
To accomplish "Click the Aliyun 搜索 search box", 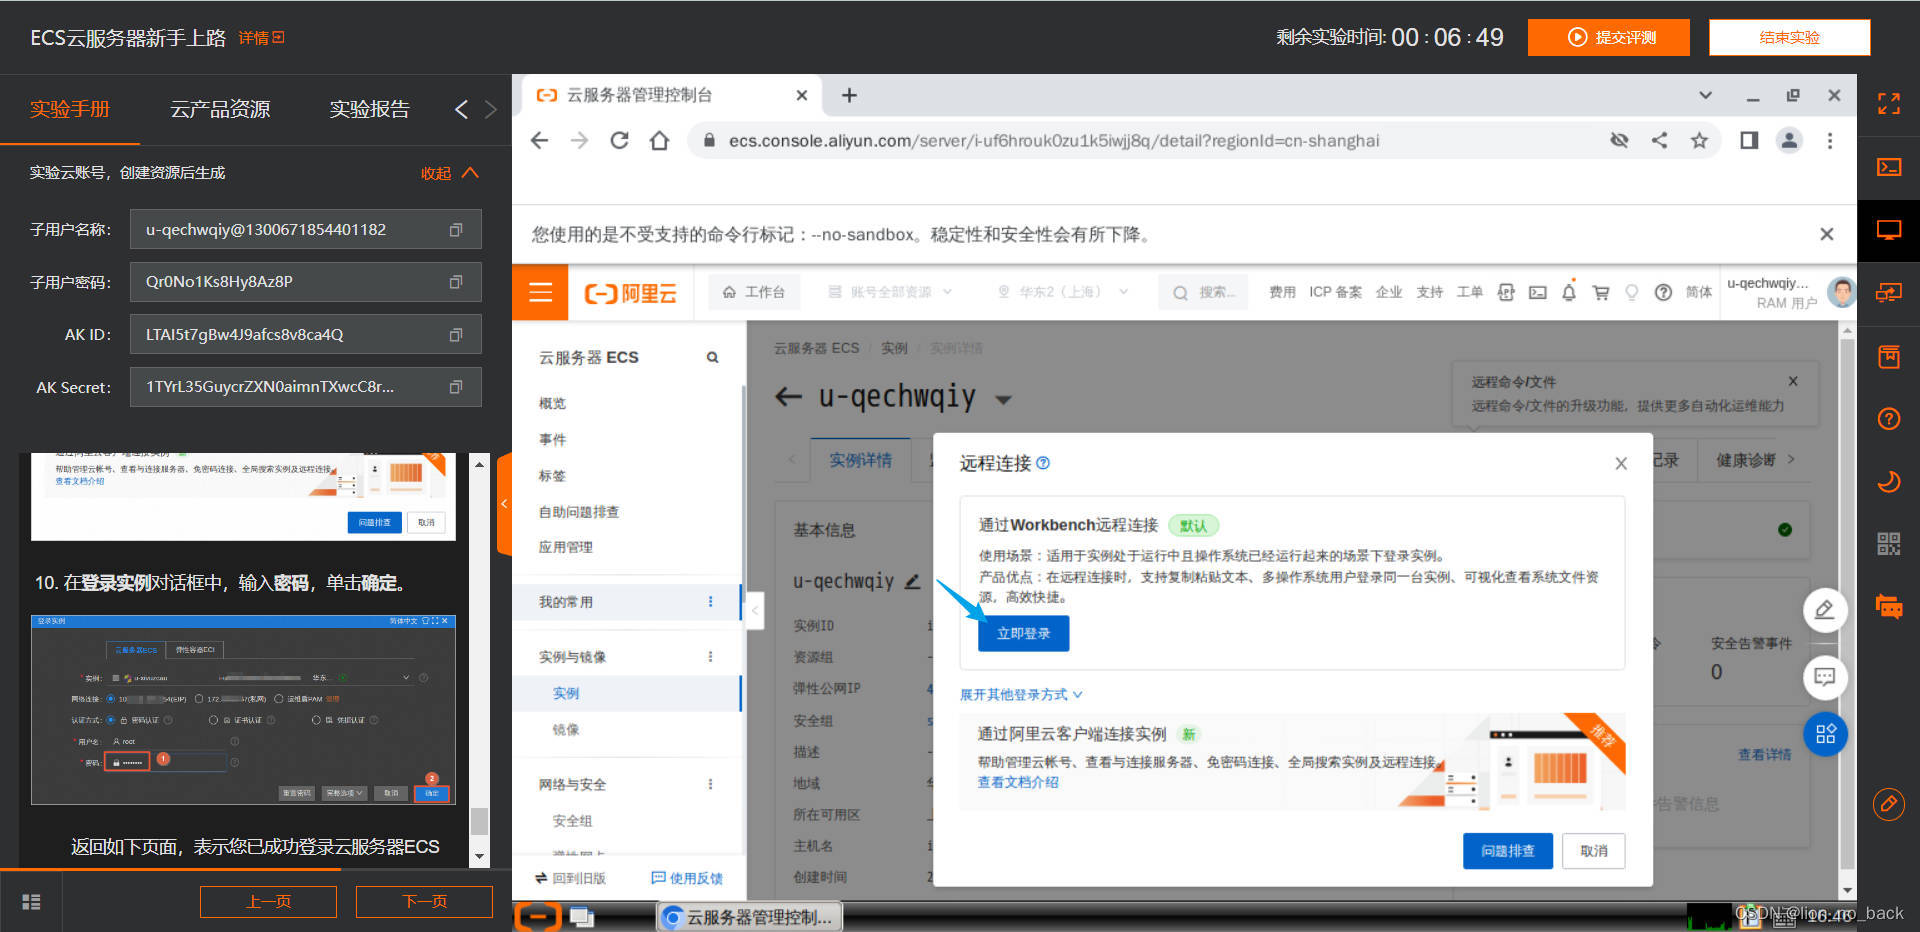I will (1204, 292).
